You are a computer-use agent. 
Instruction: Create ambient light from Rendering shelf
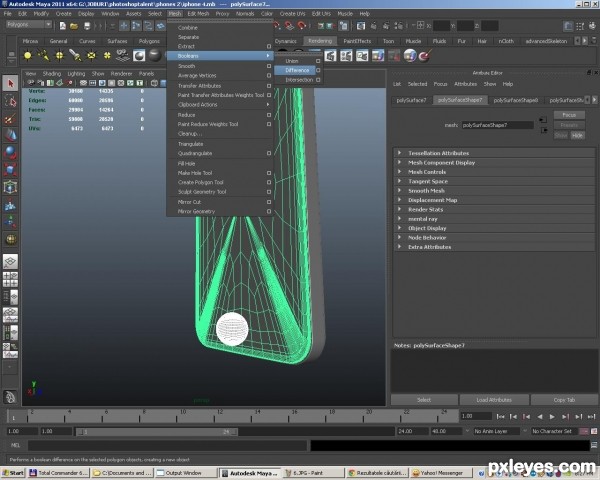point(28,56)
